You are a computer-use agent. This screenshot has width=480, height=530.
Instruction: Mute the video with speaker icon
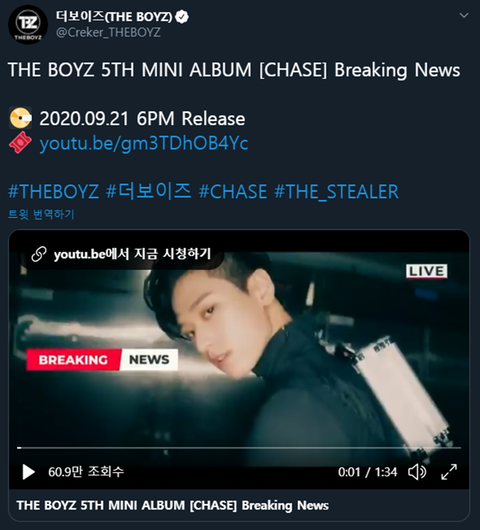point(417,472)
